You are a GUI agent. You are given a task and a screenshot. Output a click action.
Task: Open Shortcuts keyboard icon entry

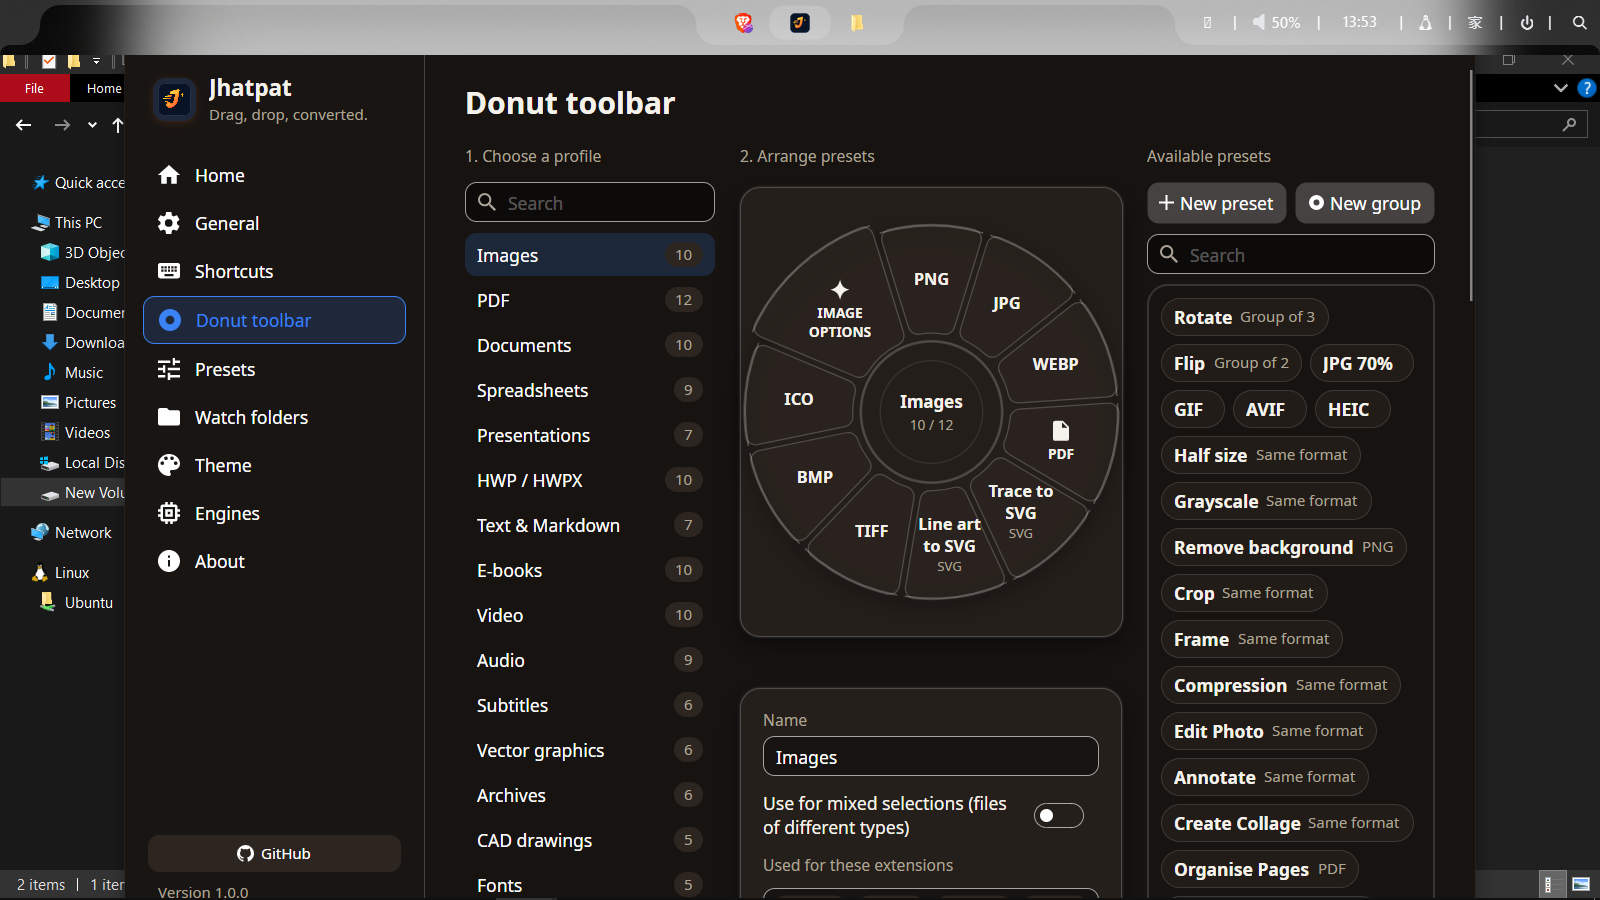pyautogui.click(x=274, y=271)
